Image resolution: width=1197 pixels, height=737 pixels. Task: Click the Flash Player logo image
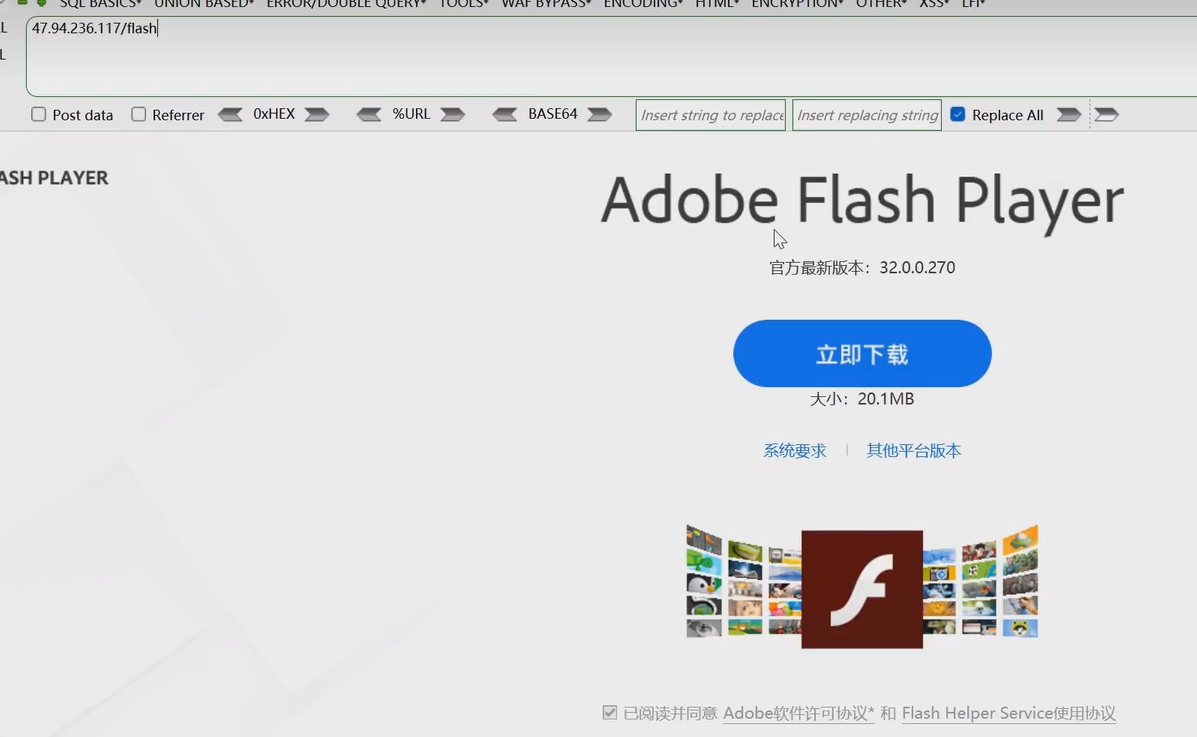click(862, 589)
